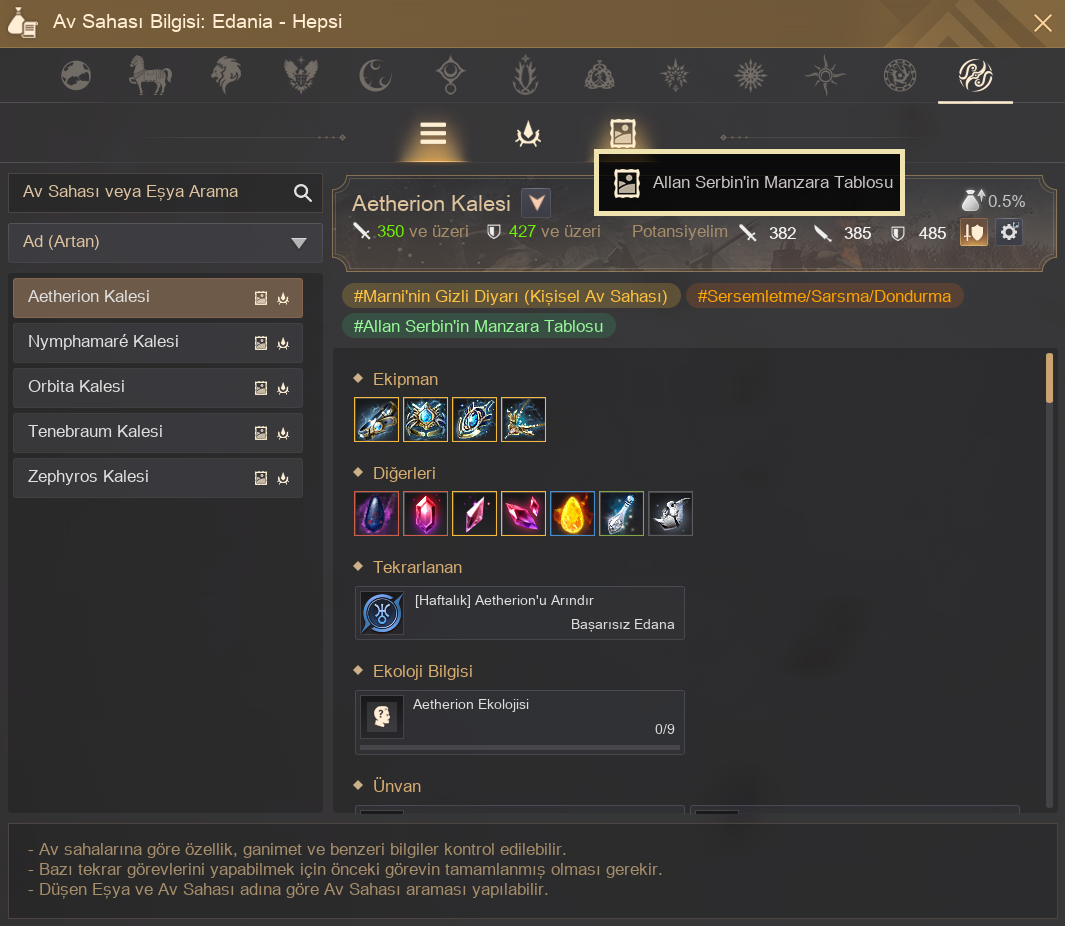
Task: Click the Aetherion Ekolojisi progress entry
Action: pos(520,722)
